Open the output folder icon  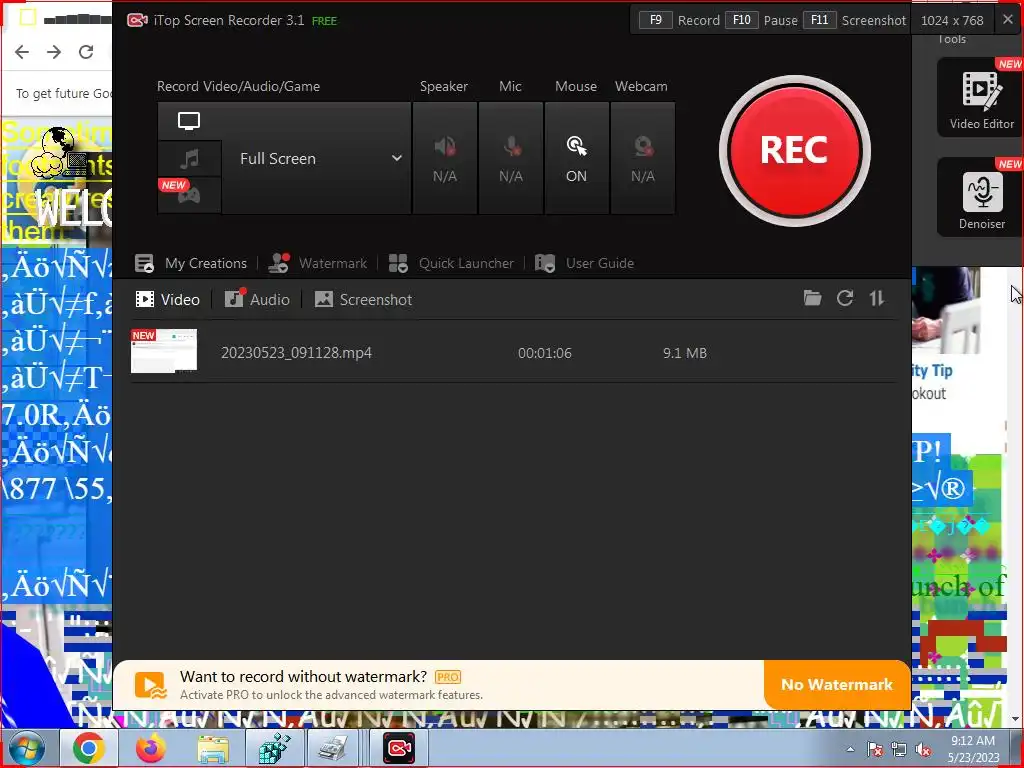(x=812, y=298)
